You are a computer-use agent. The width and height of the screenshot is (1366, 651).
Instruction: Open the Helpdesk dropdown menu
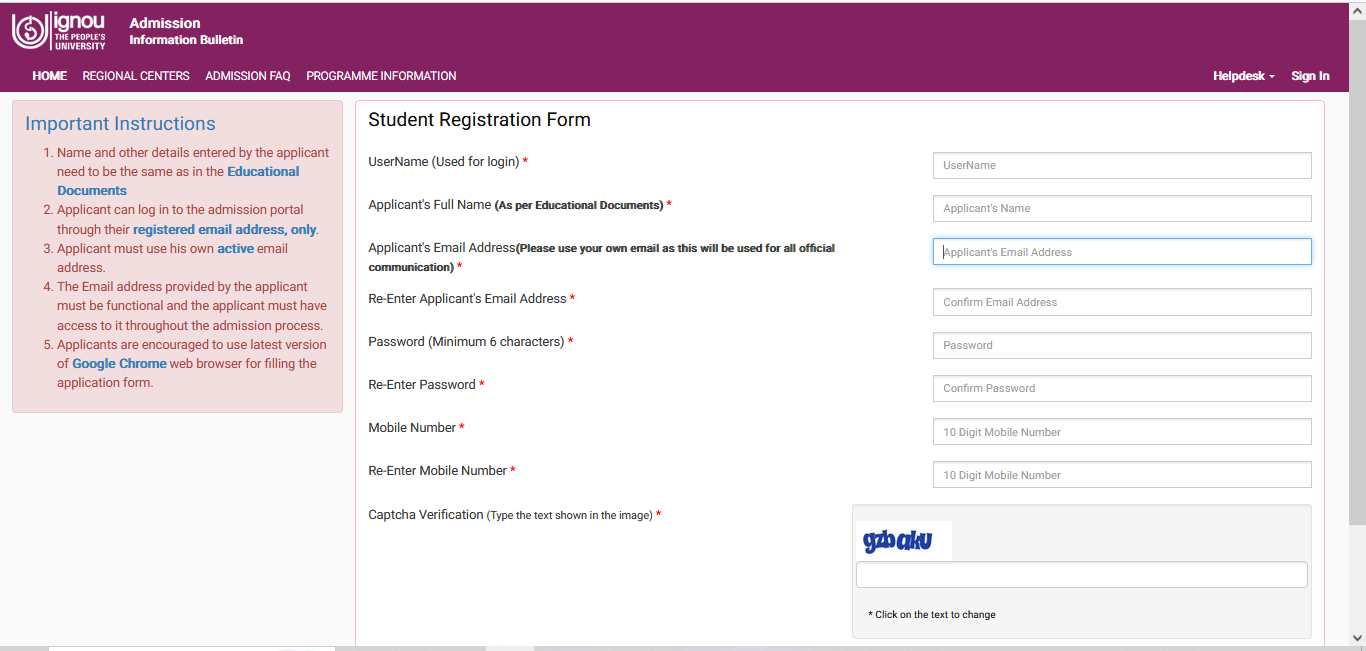[x=1243, y=76]
